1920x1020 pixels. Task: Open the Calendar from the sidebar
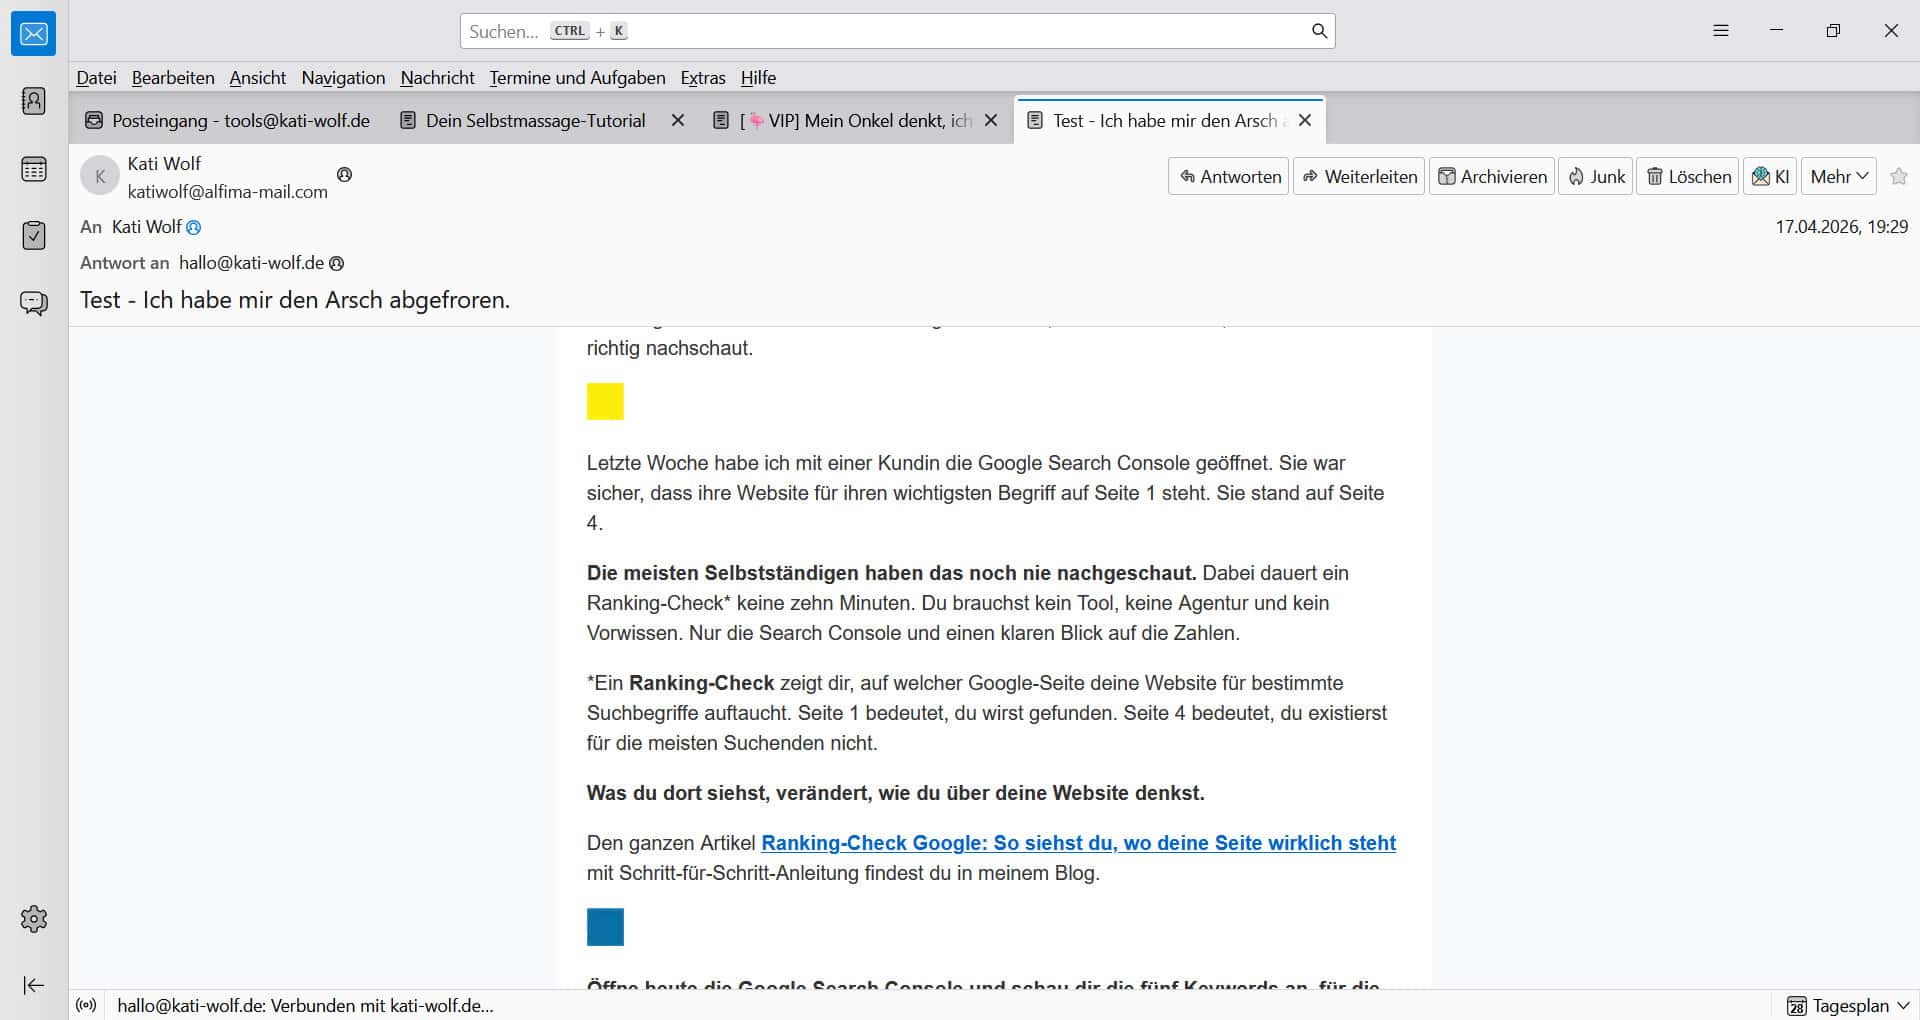tap(34, 169)
